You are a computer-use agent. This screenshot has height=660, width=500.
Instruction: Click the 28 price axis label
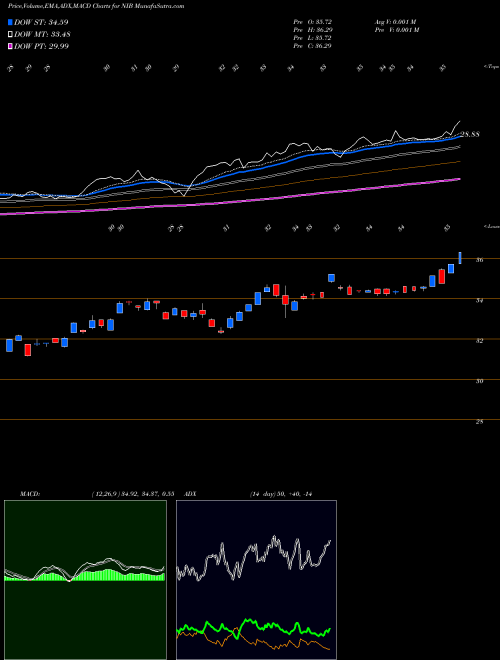point(479,421)
